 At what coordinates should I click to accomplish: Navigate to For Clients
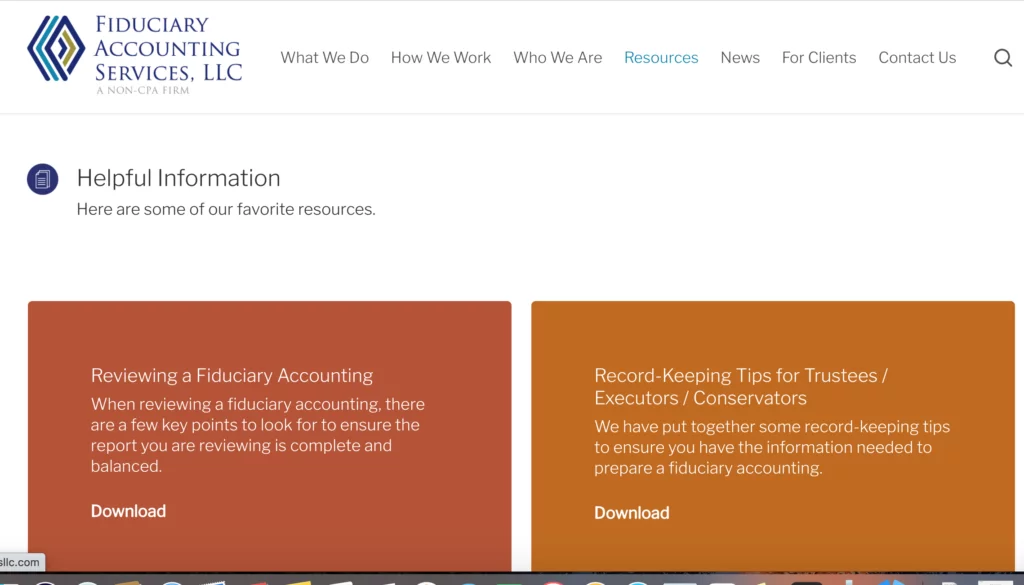click(x=819, y=58)
